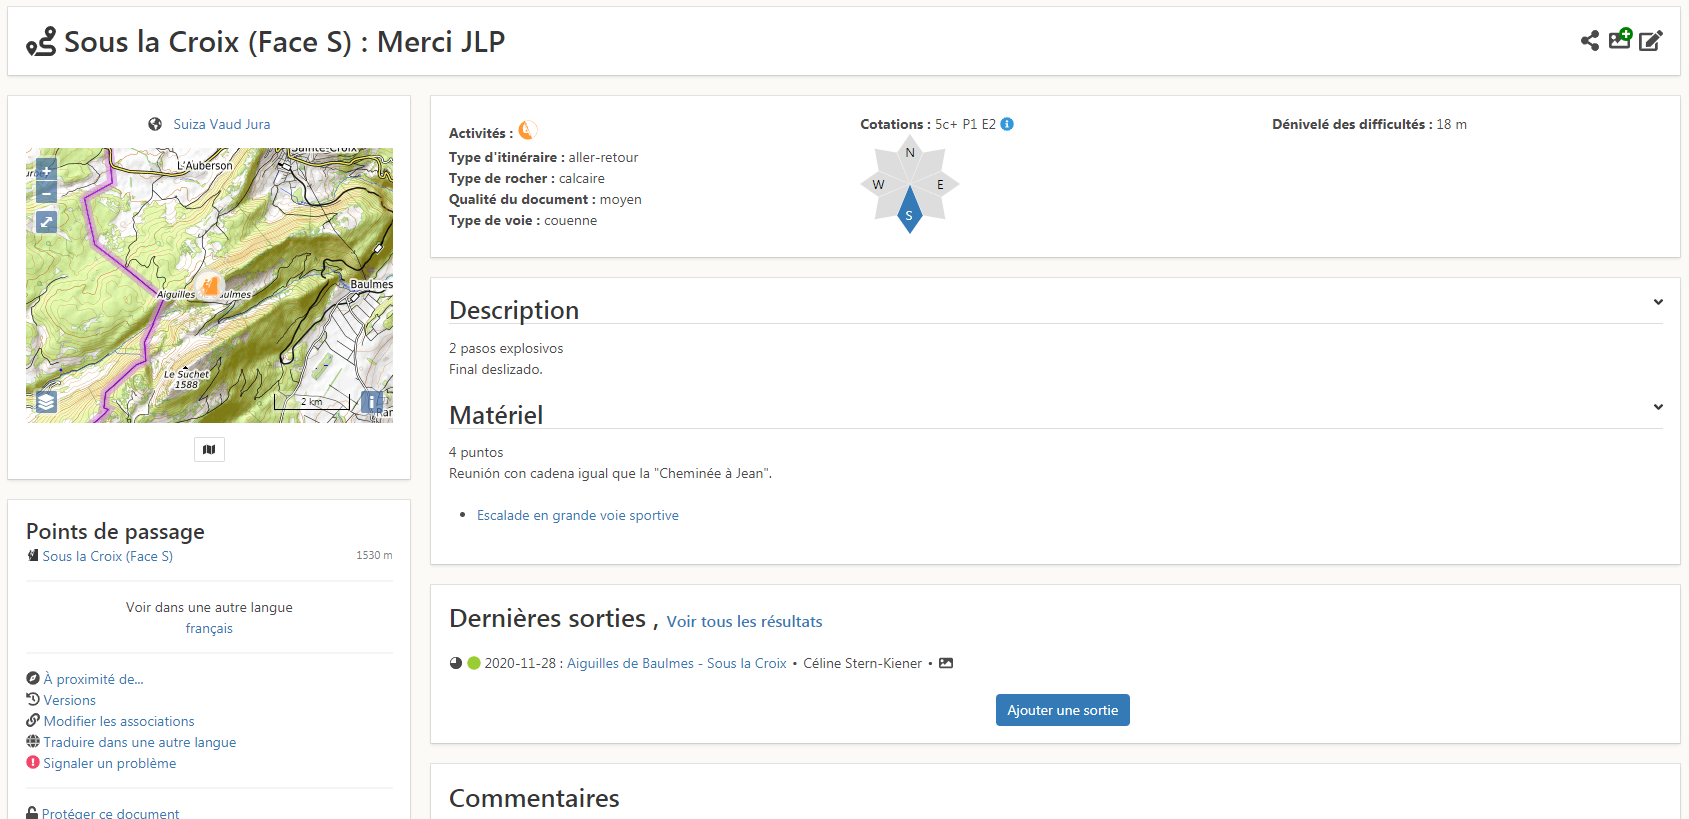Switch language to français

point(209,628)
